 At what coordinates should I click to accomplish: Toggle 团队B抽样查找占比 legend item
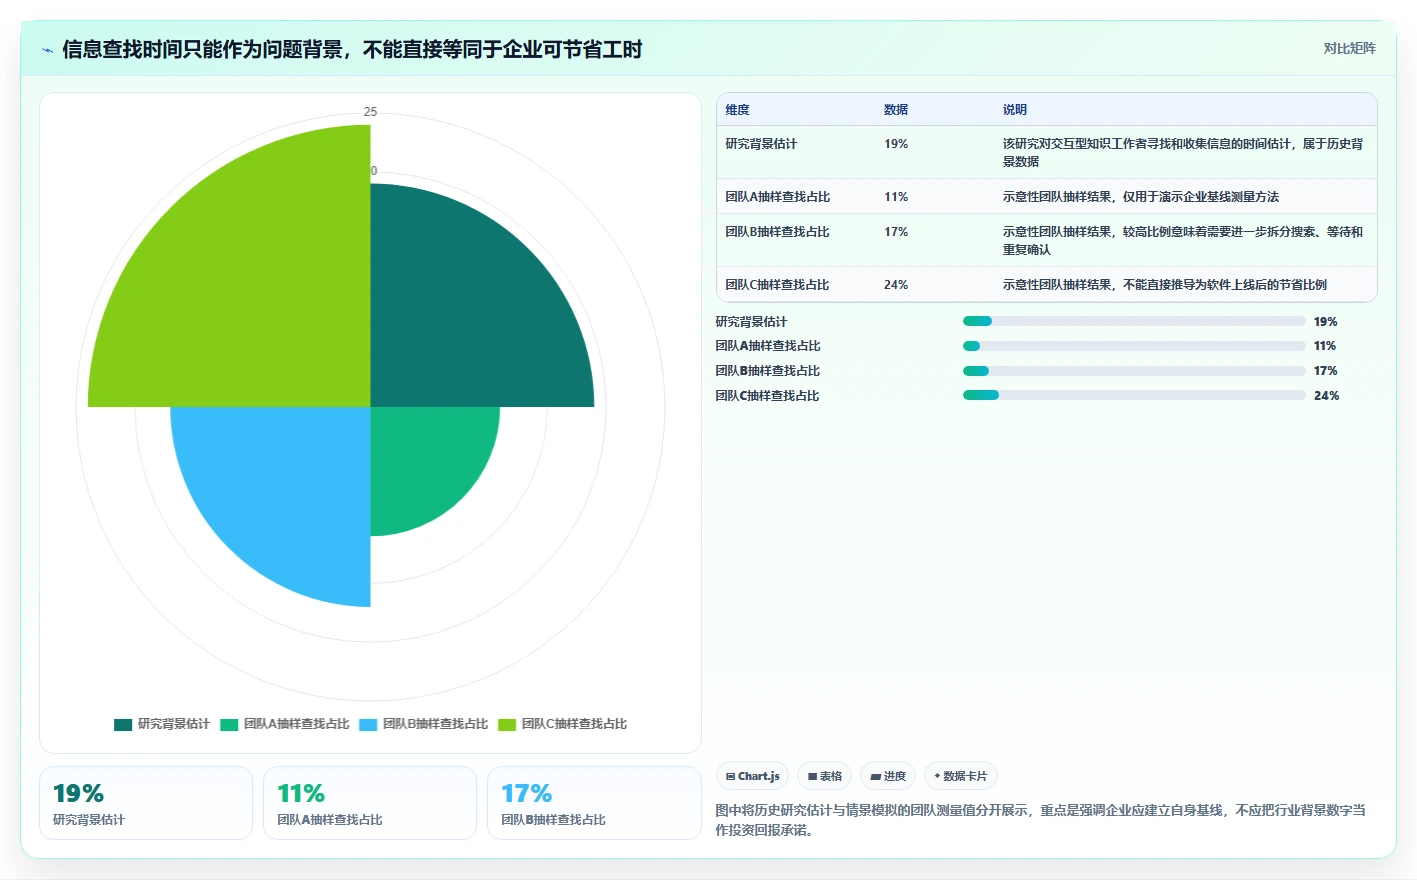click(424, 724)
